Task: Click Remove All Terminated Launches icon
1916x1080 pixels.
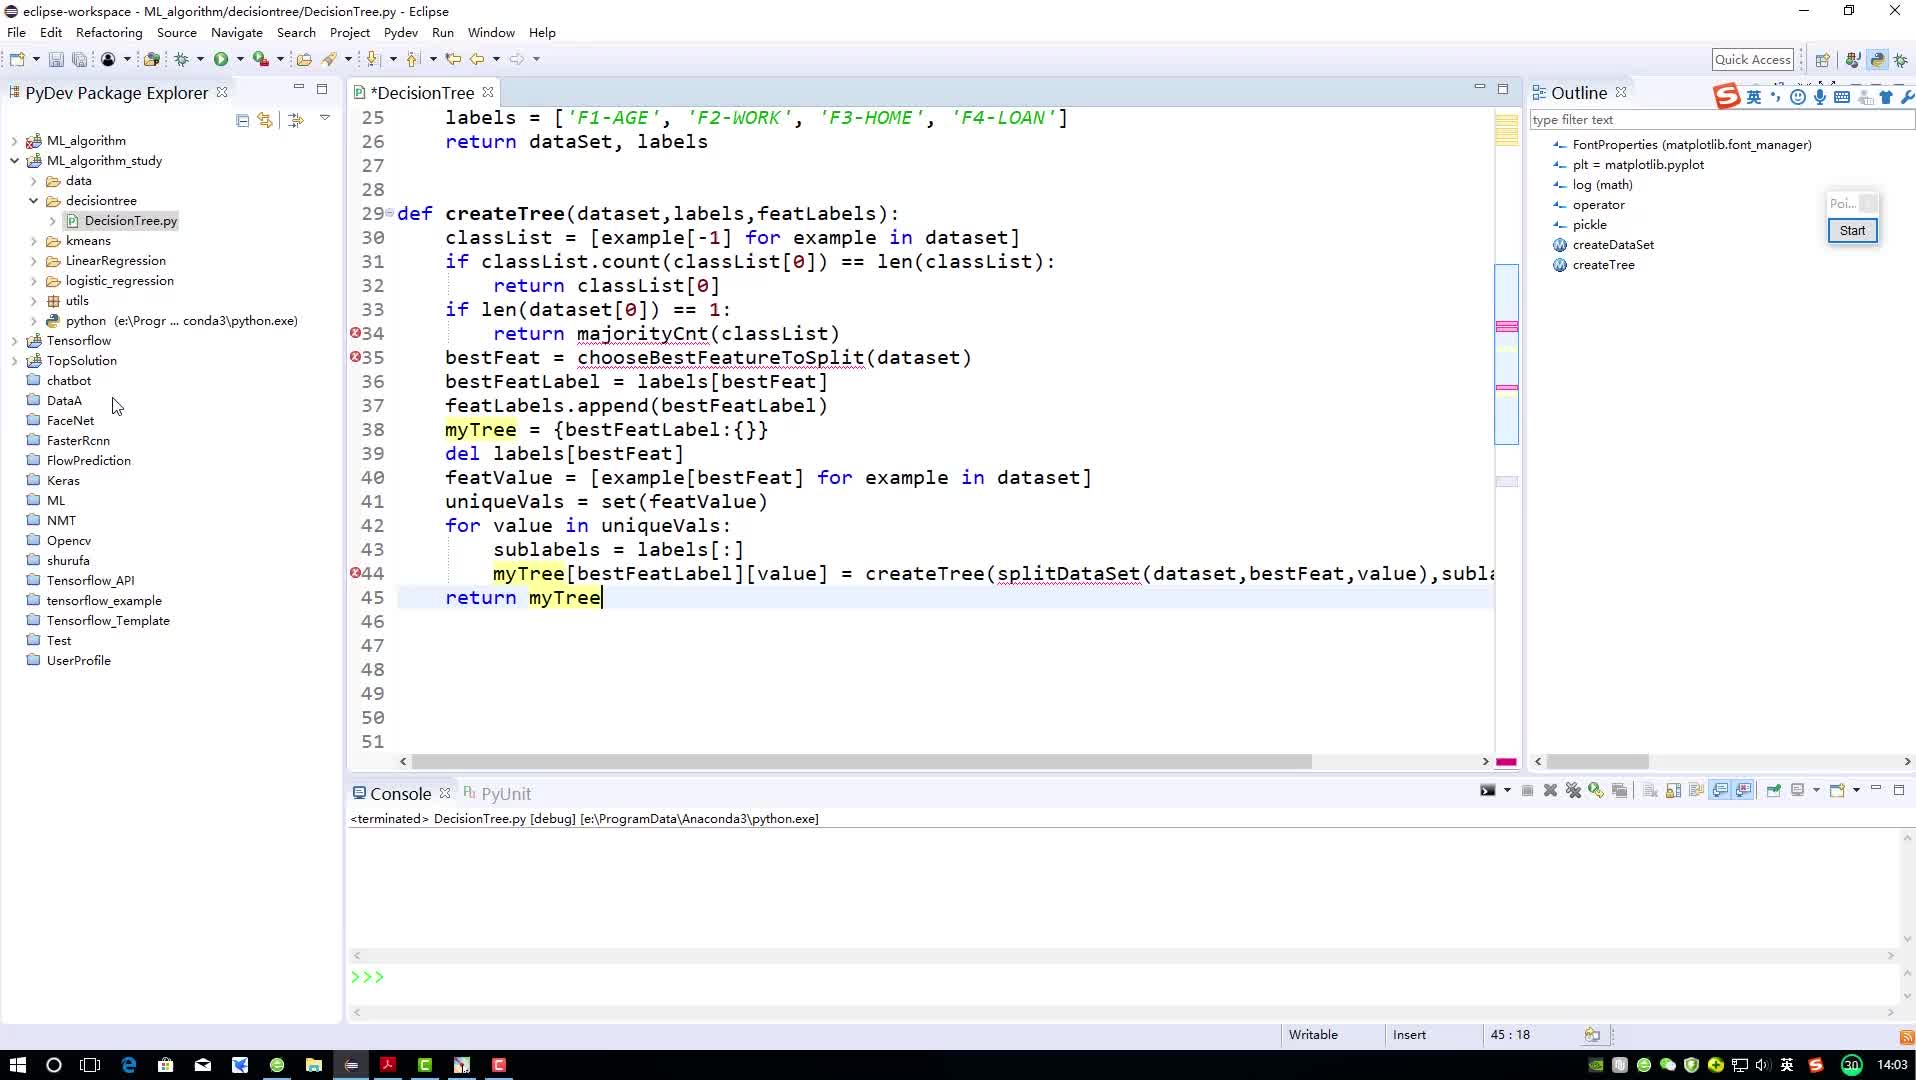Action: point(1573,791)
